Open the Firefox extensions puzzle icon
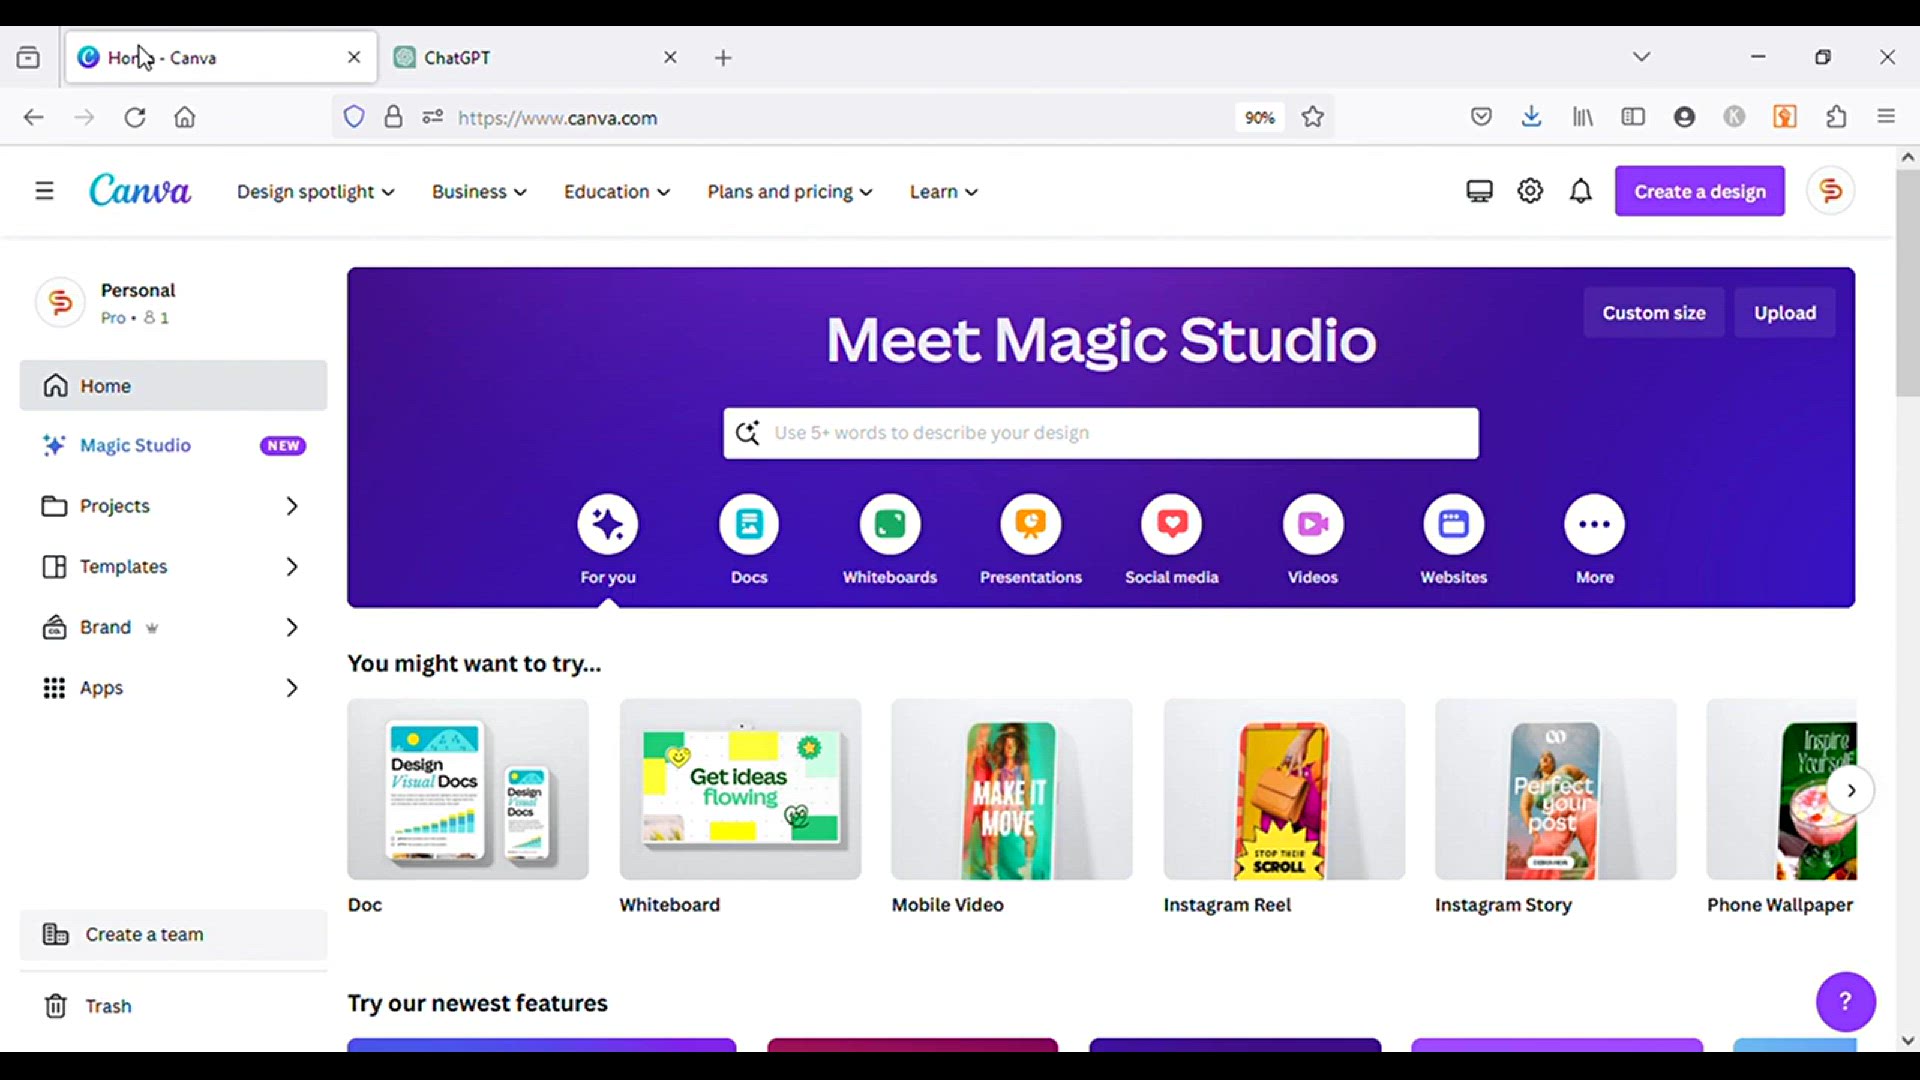 1836,117
